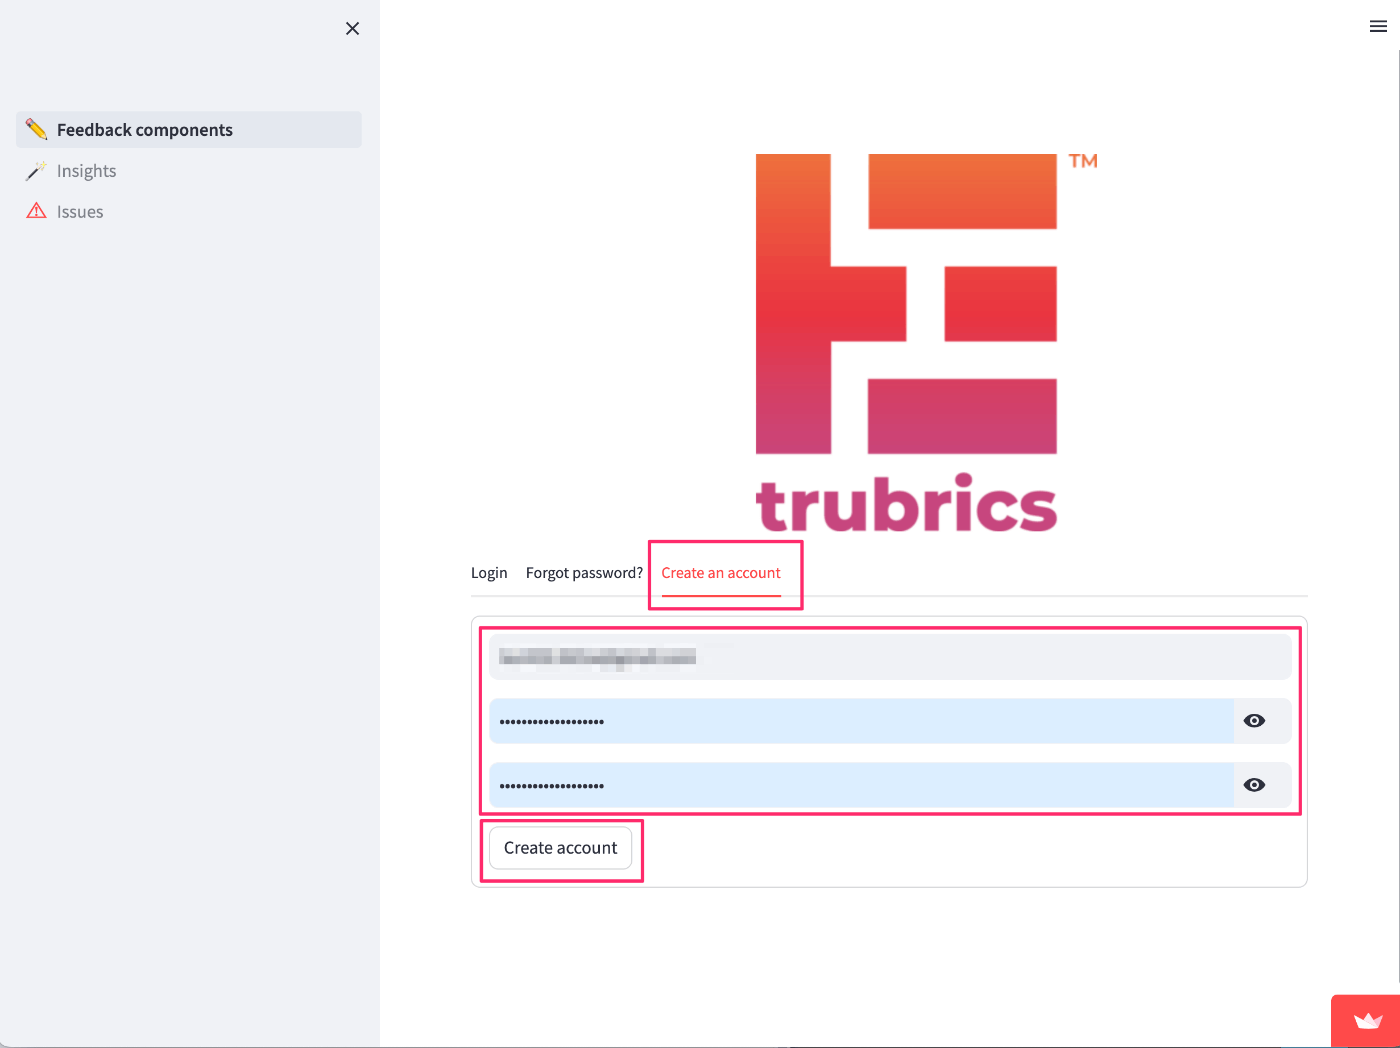Show the first password with eye icon

pos(1254,721)
